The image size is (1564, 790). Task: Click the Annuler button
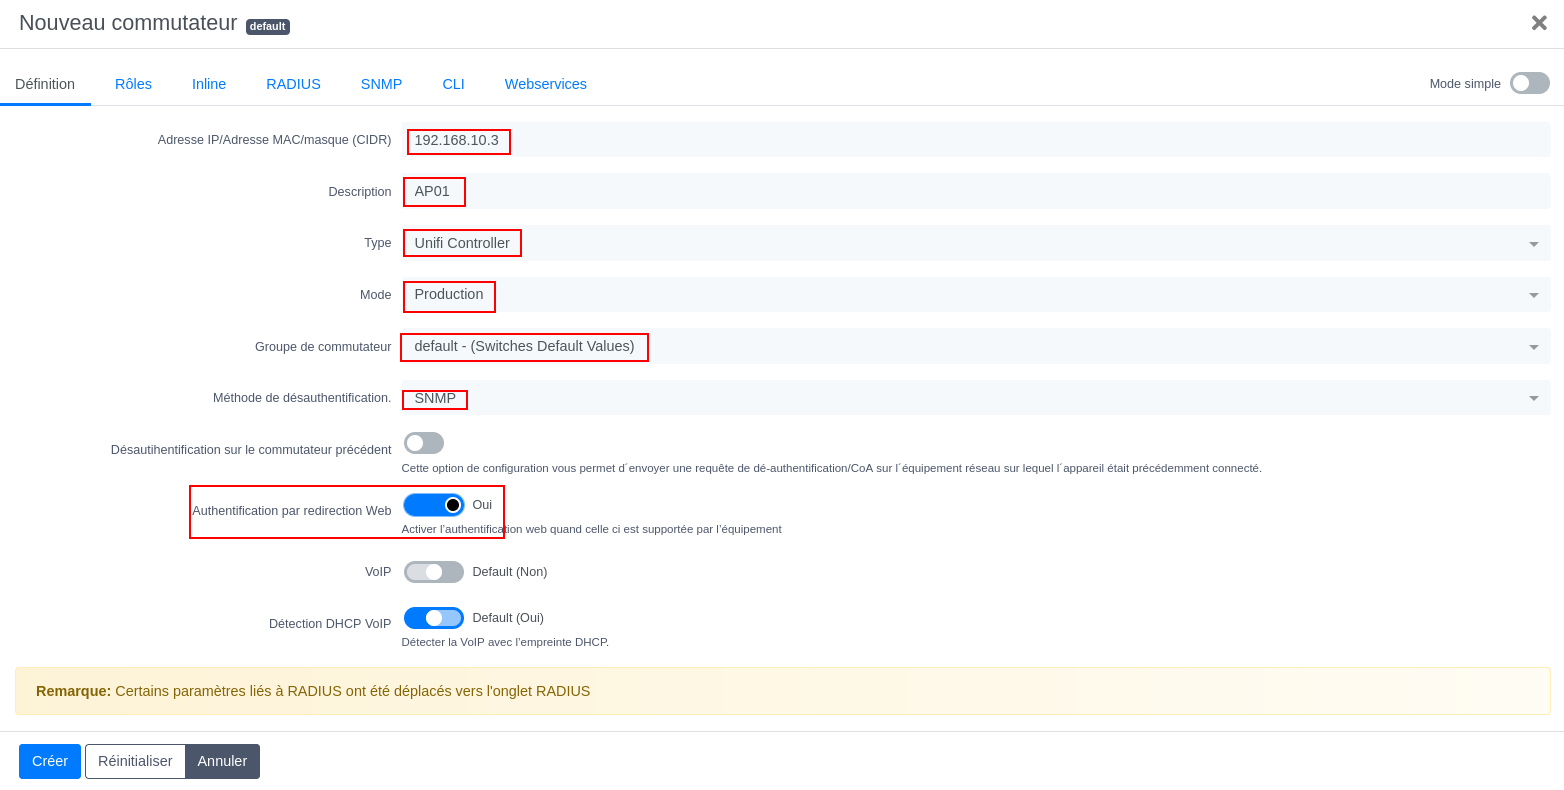[222, 761]
